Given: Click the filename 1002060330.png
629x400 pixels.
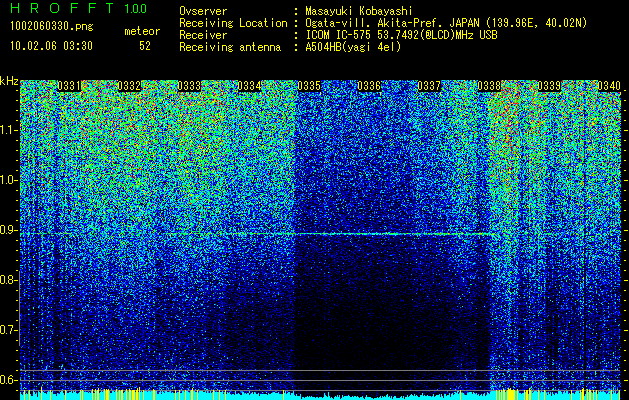Looking at the screenshot, I should [x=52, y=27].
